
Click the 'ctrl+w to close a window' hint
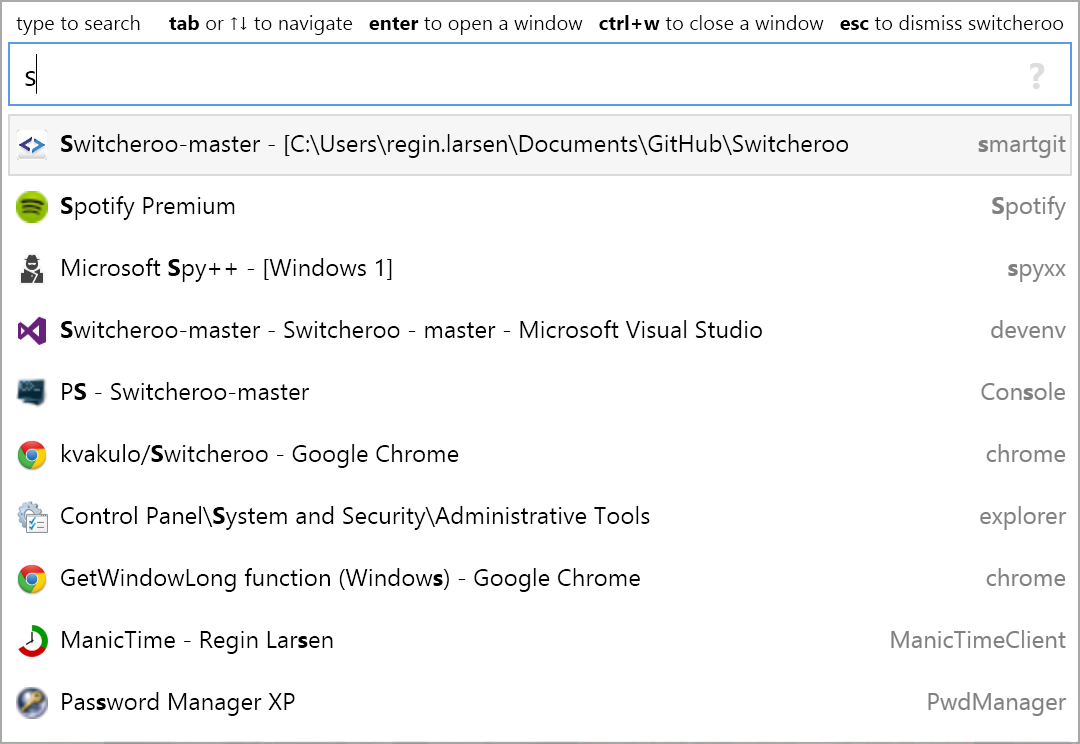711,24
